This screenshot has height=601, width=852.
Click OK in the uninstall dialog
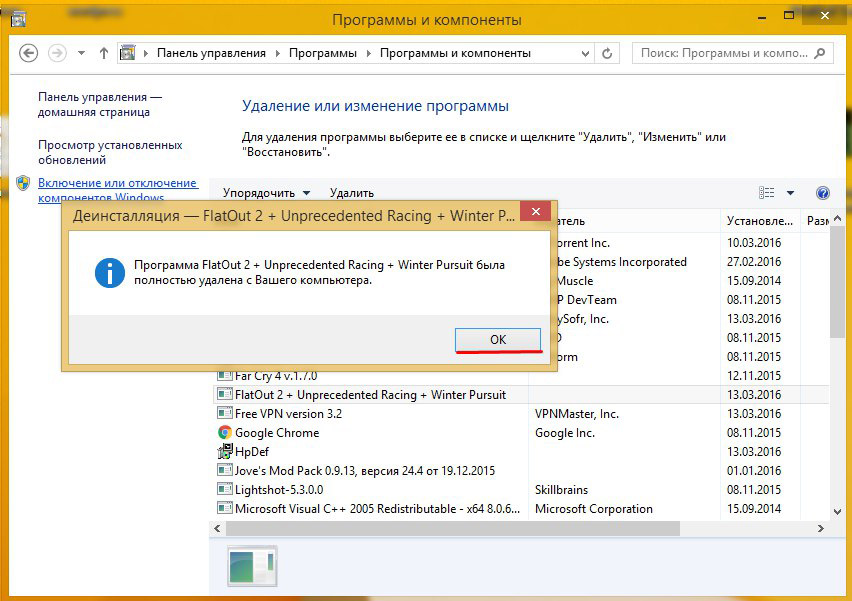(x=498, y=340)
